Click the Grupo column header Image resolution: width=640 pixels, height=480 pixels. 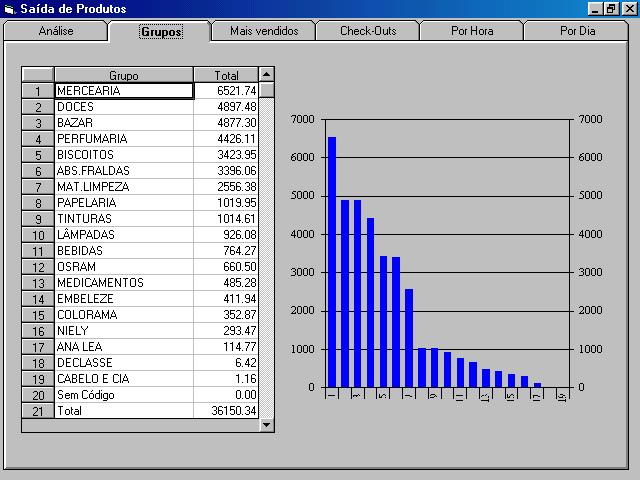click(x=123, y=75)
